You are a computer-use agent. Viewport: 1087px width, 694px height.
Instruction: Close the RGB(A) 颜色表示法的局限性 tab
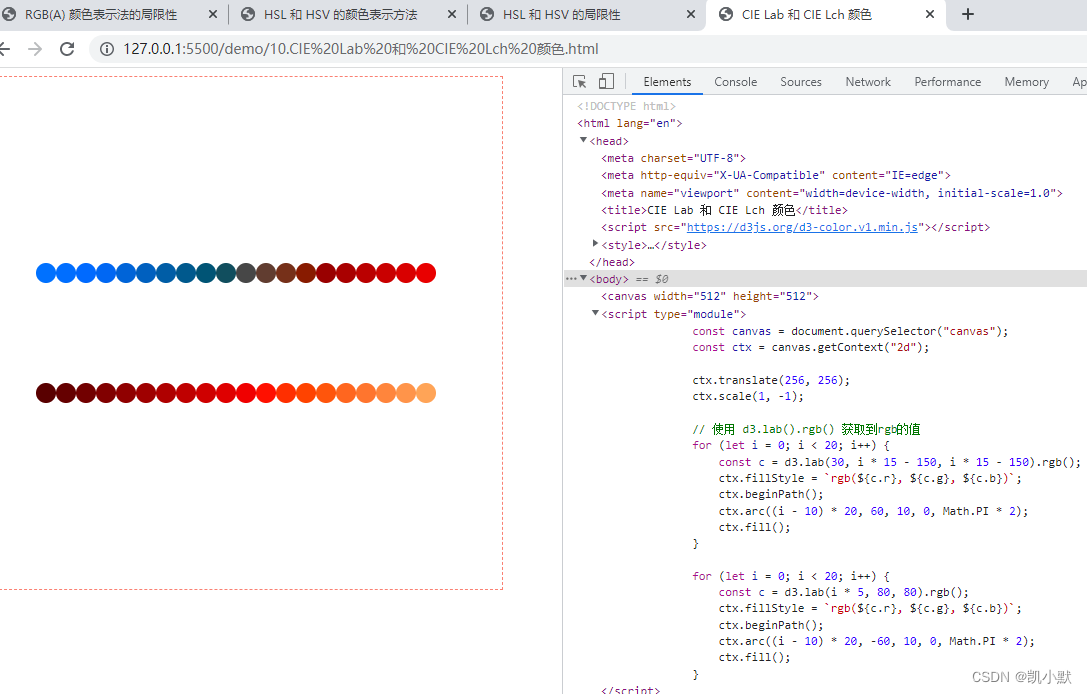213,15
